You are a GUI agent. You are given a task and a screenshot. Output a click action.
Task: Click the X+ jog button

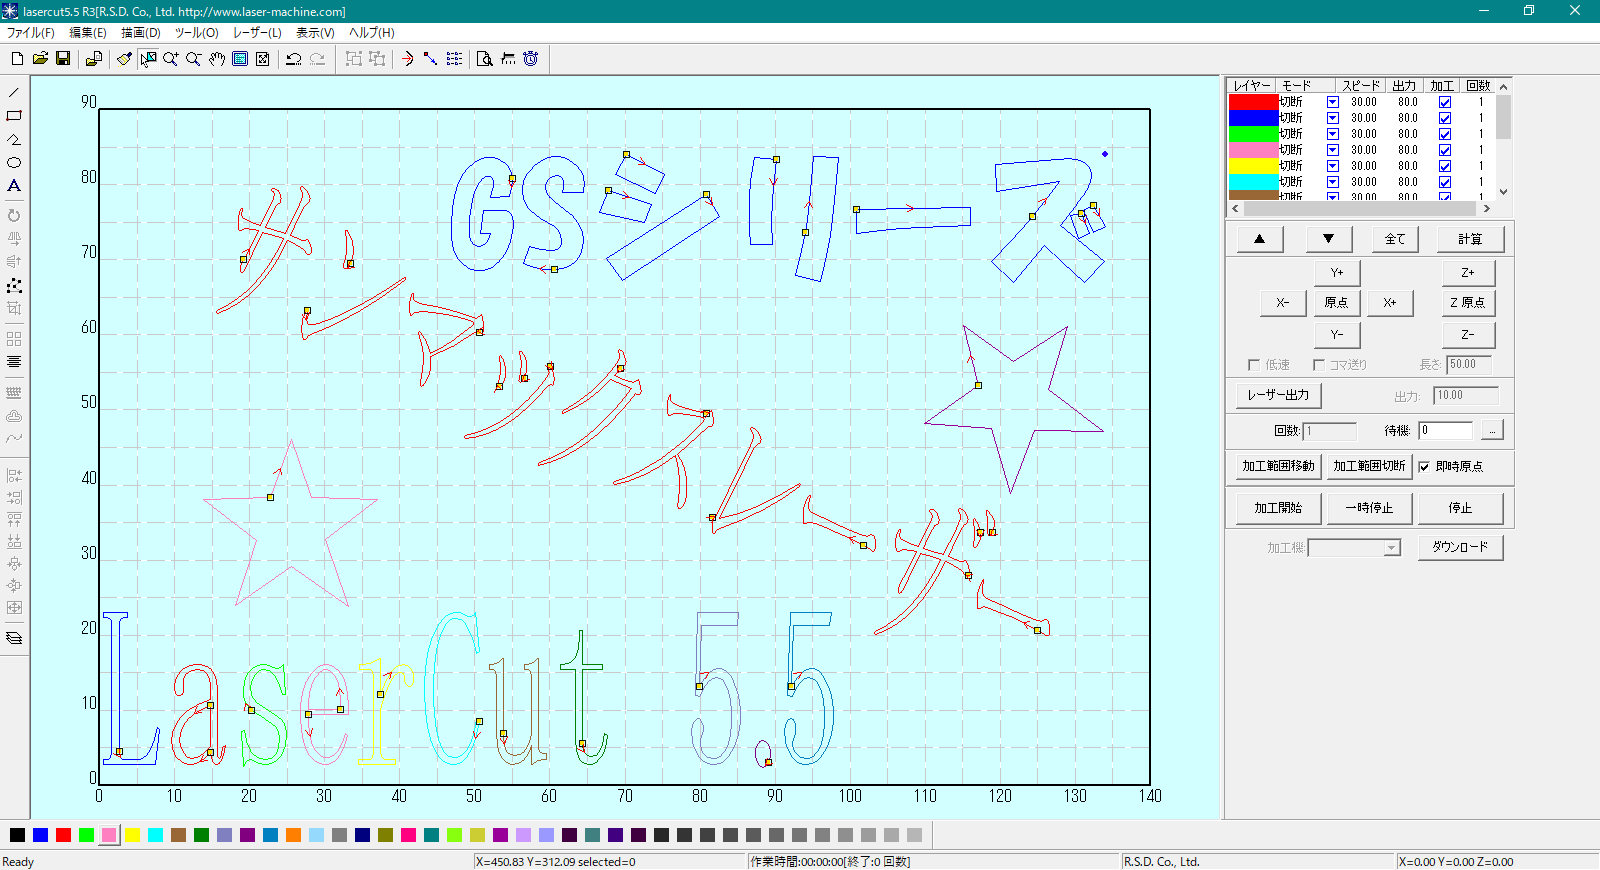[x=1389, y=303]
